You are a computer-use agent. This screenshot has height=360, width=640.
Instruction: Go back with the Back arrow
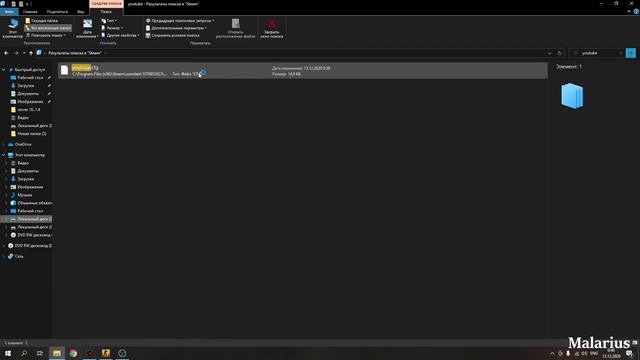(6, 53)
